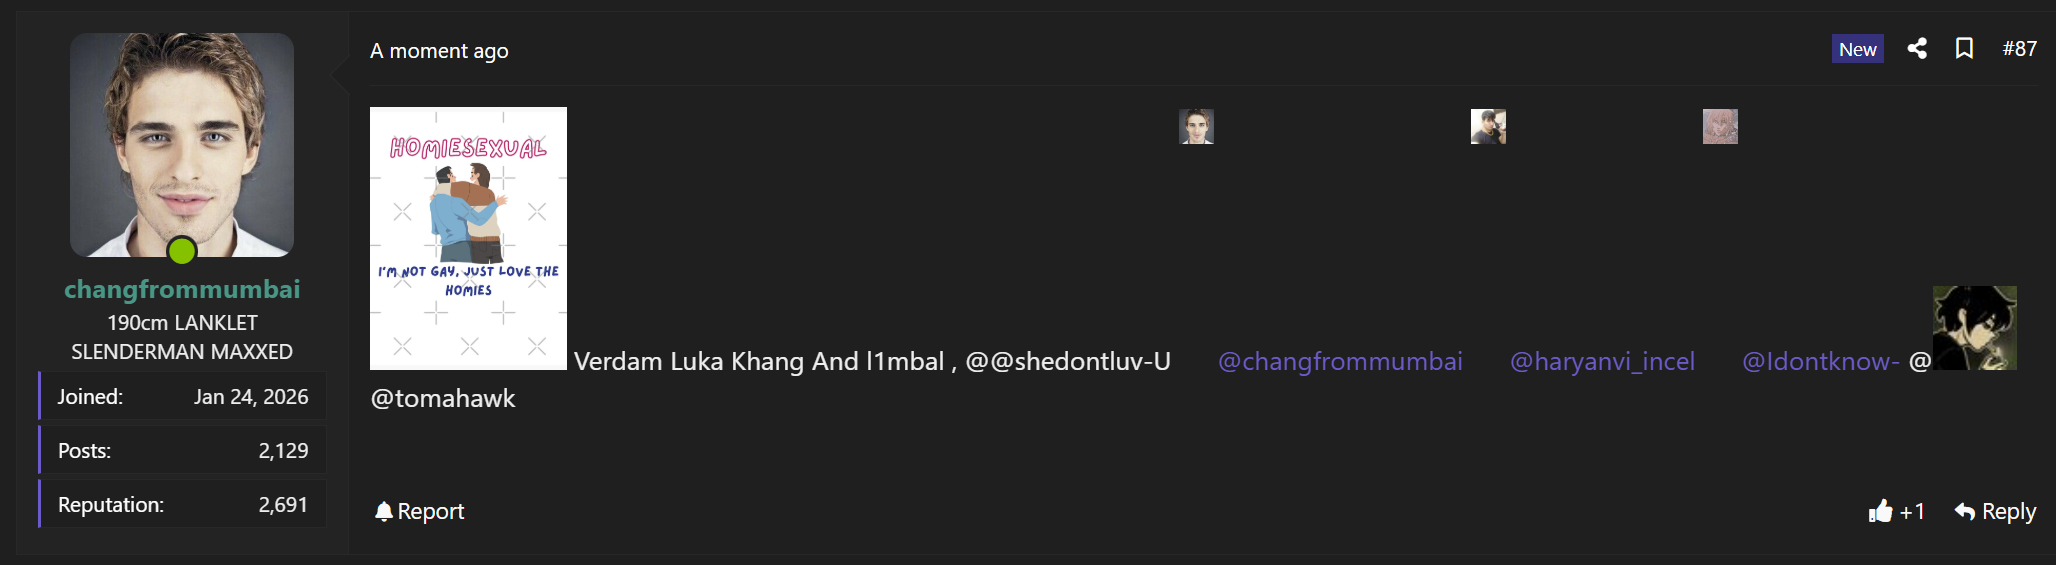Image resolution: width=2056 pixels, height=565 pixels.
Task: Open the Homiesexual image attachment
Action: [468, 238]
